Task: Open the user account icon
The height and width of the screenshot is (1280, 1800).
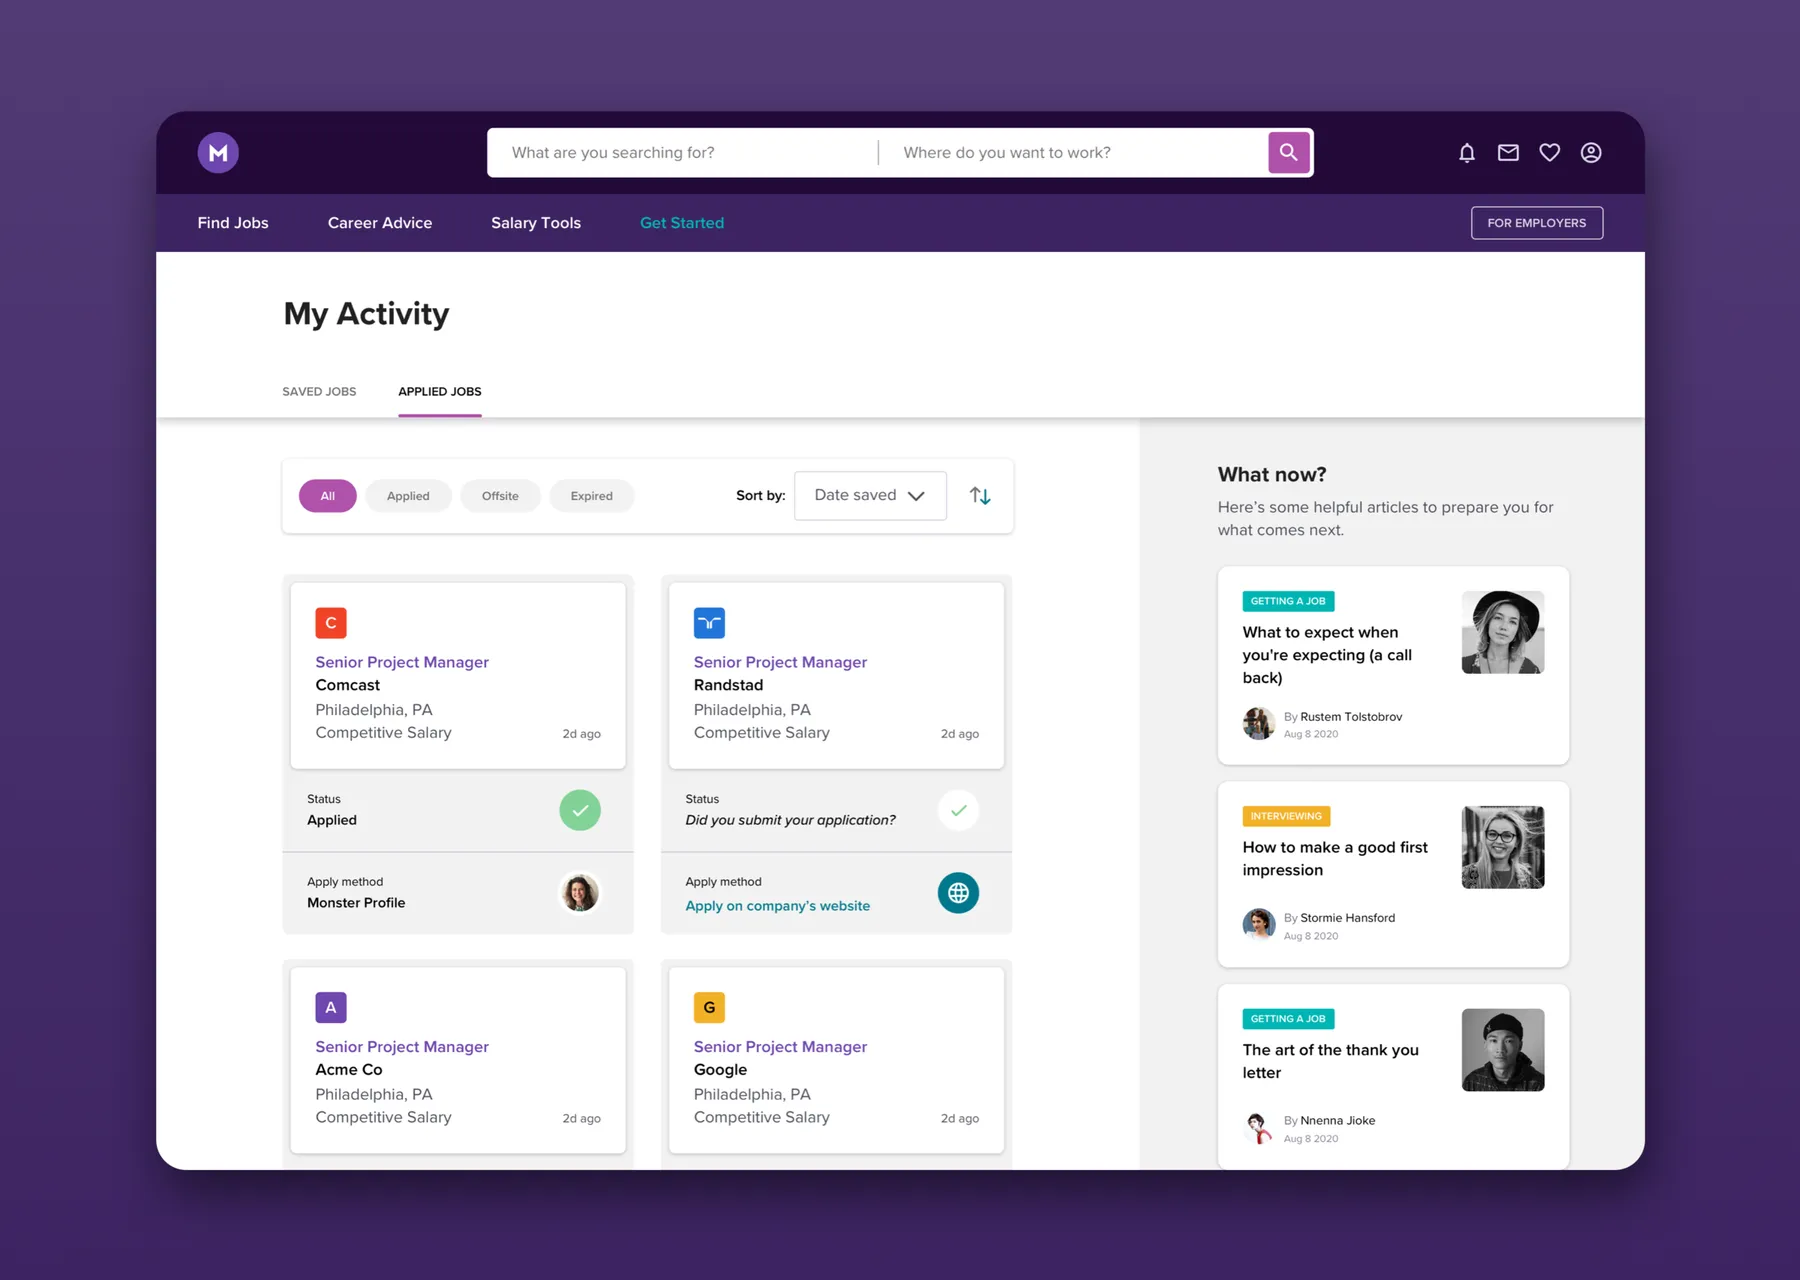Action: point(1591,153)
